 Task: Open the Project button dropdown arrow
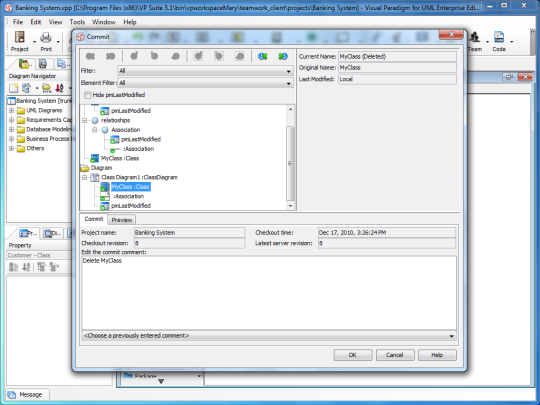click(34, 42)
